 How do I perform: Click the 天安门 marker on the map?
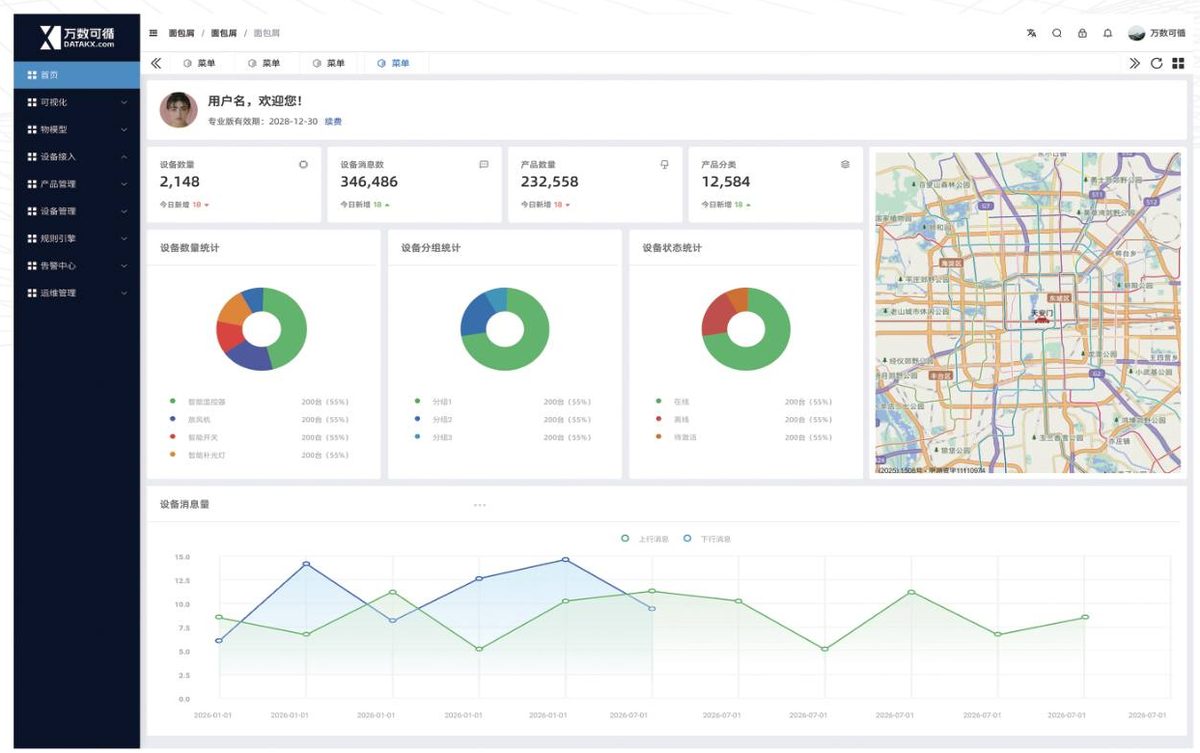coord(1042,316)
